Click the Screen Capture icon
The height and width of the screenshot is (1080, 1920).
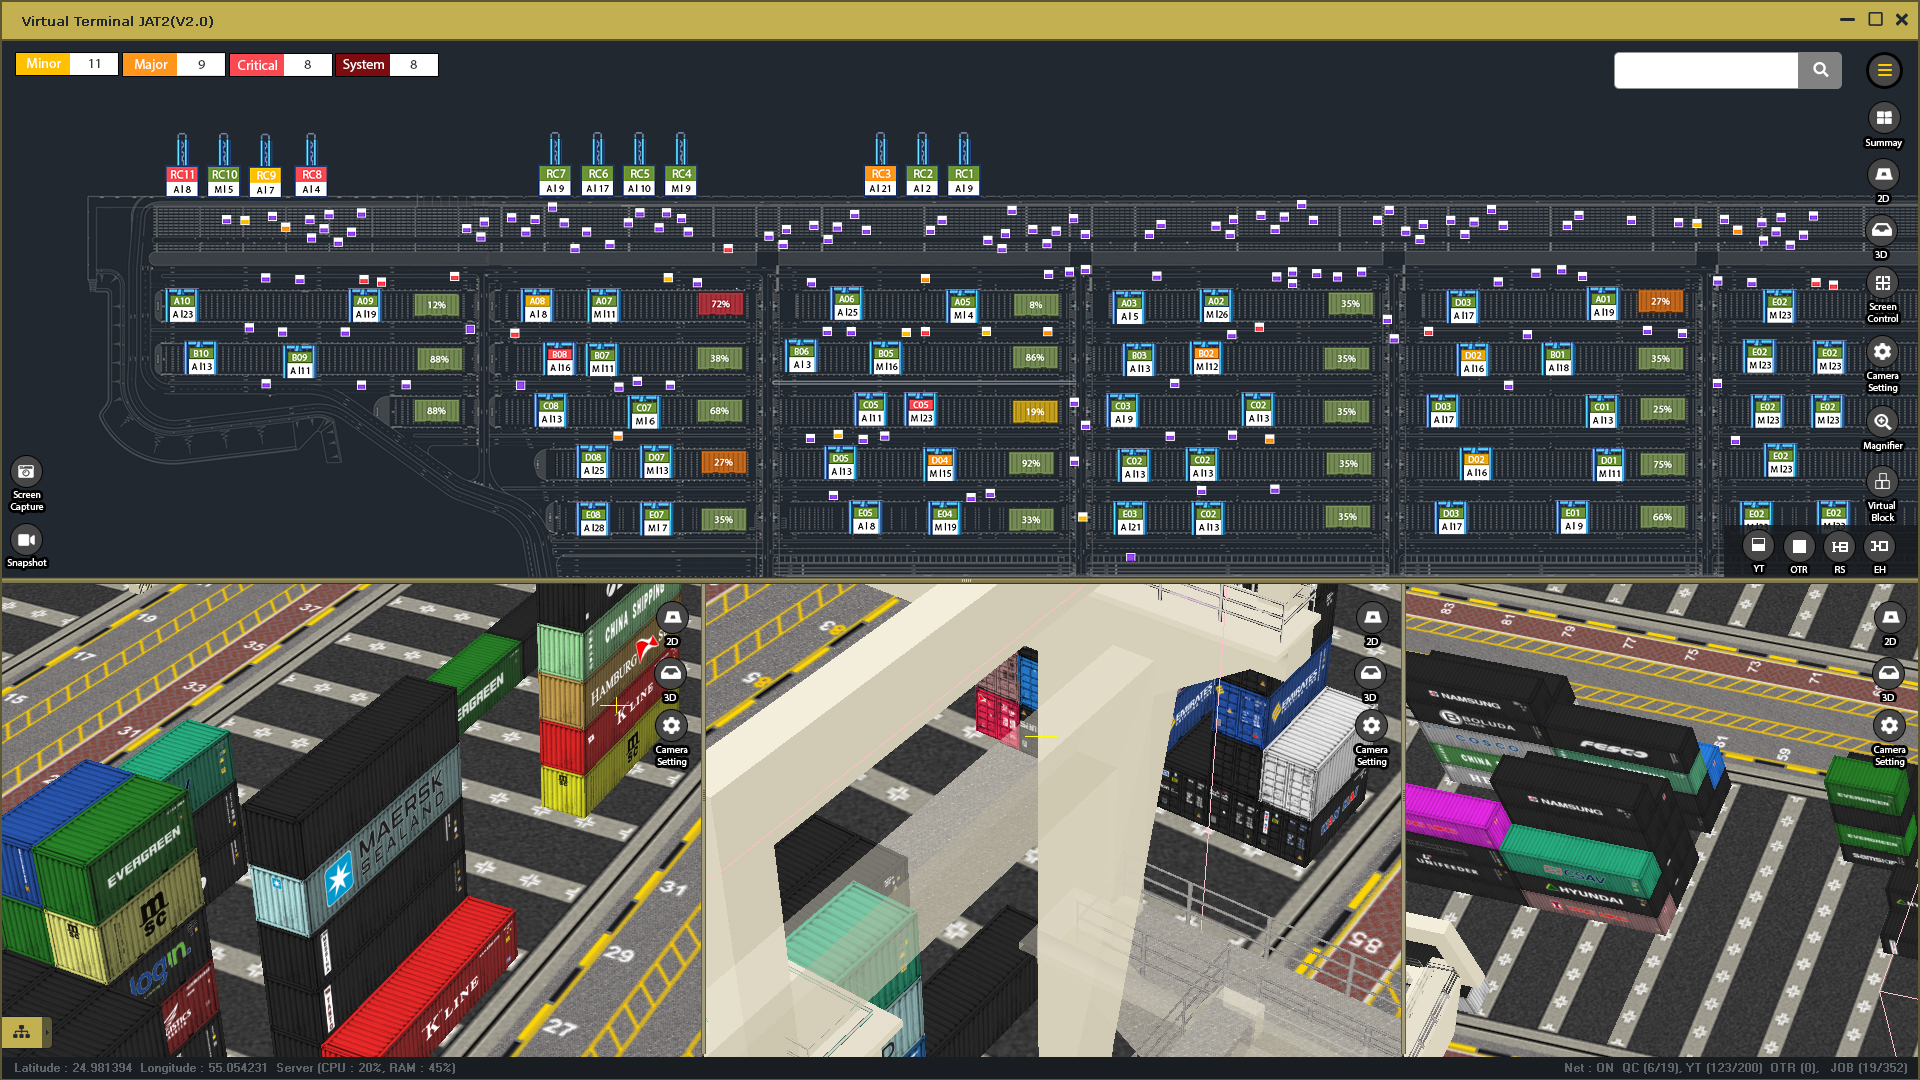[26, 472]
